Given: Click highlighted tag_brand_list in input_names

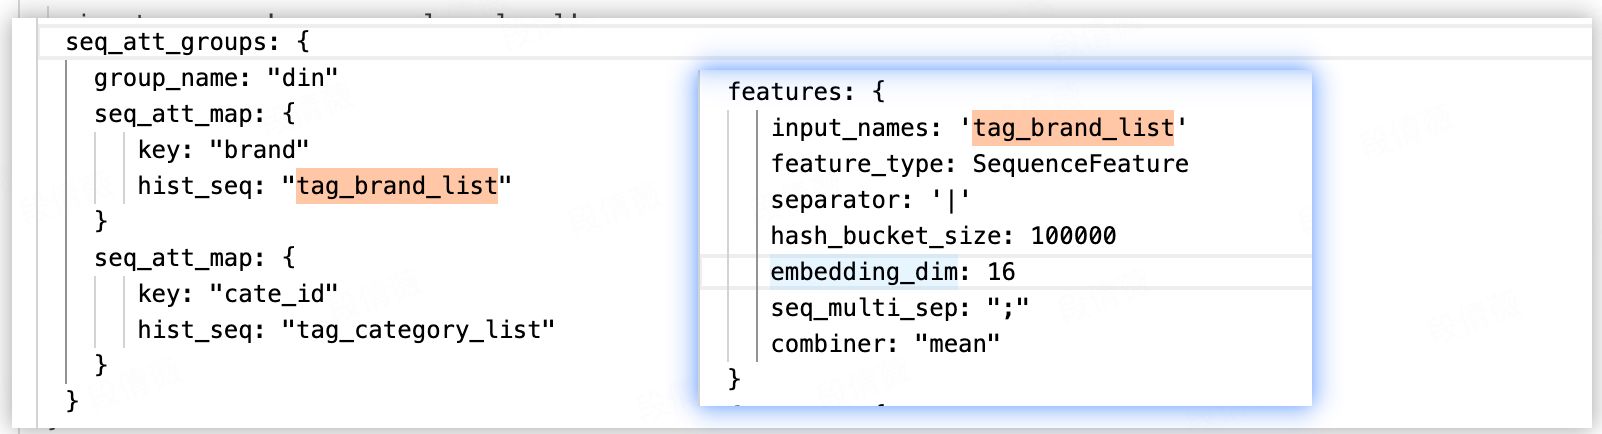Looking at the screenshot, I should tap(1073, 128).
